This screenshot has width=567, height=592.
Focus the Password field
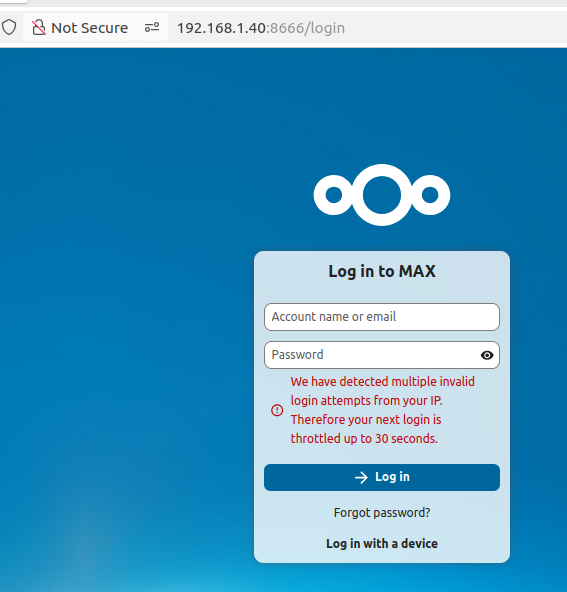[x=382, y=355]
